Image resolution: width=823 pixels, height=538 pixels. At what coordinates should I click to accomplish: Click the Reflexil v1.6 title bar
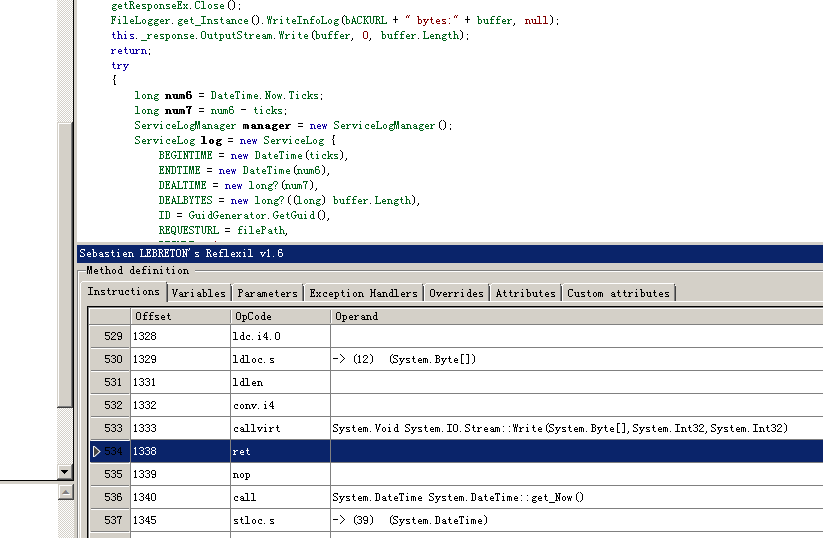pos(450,254)
